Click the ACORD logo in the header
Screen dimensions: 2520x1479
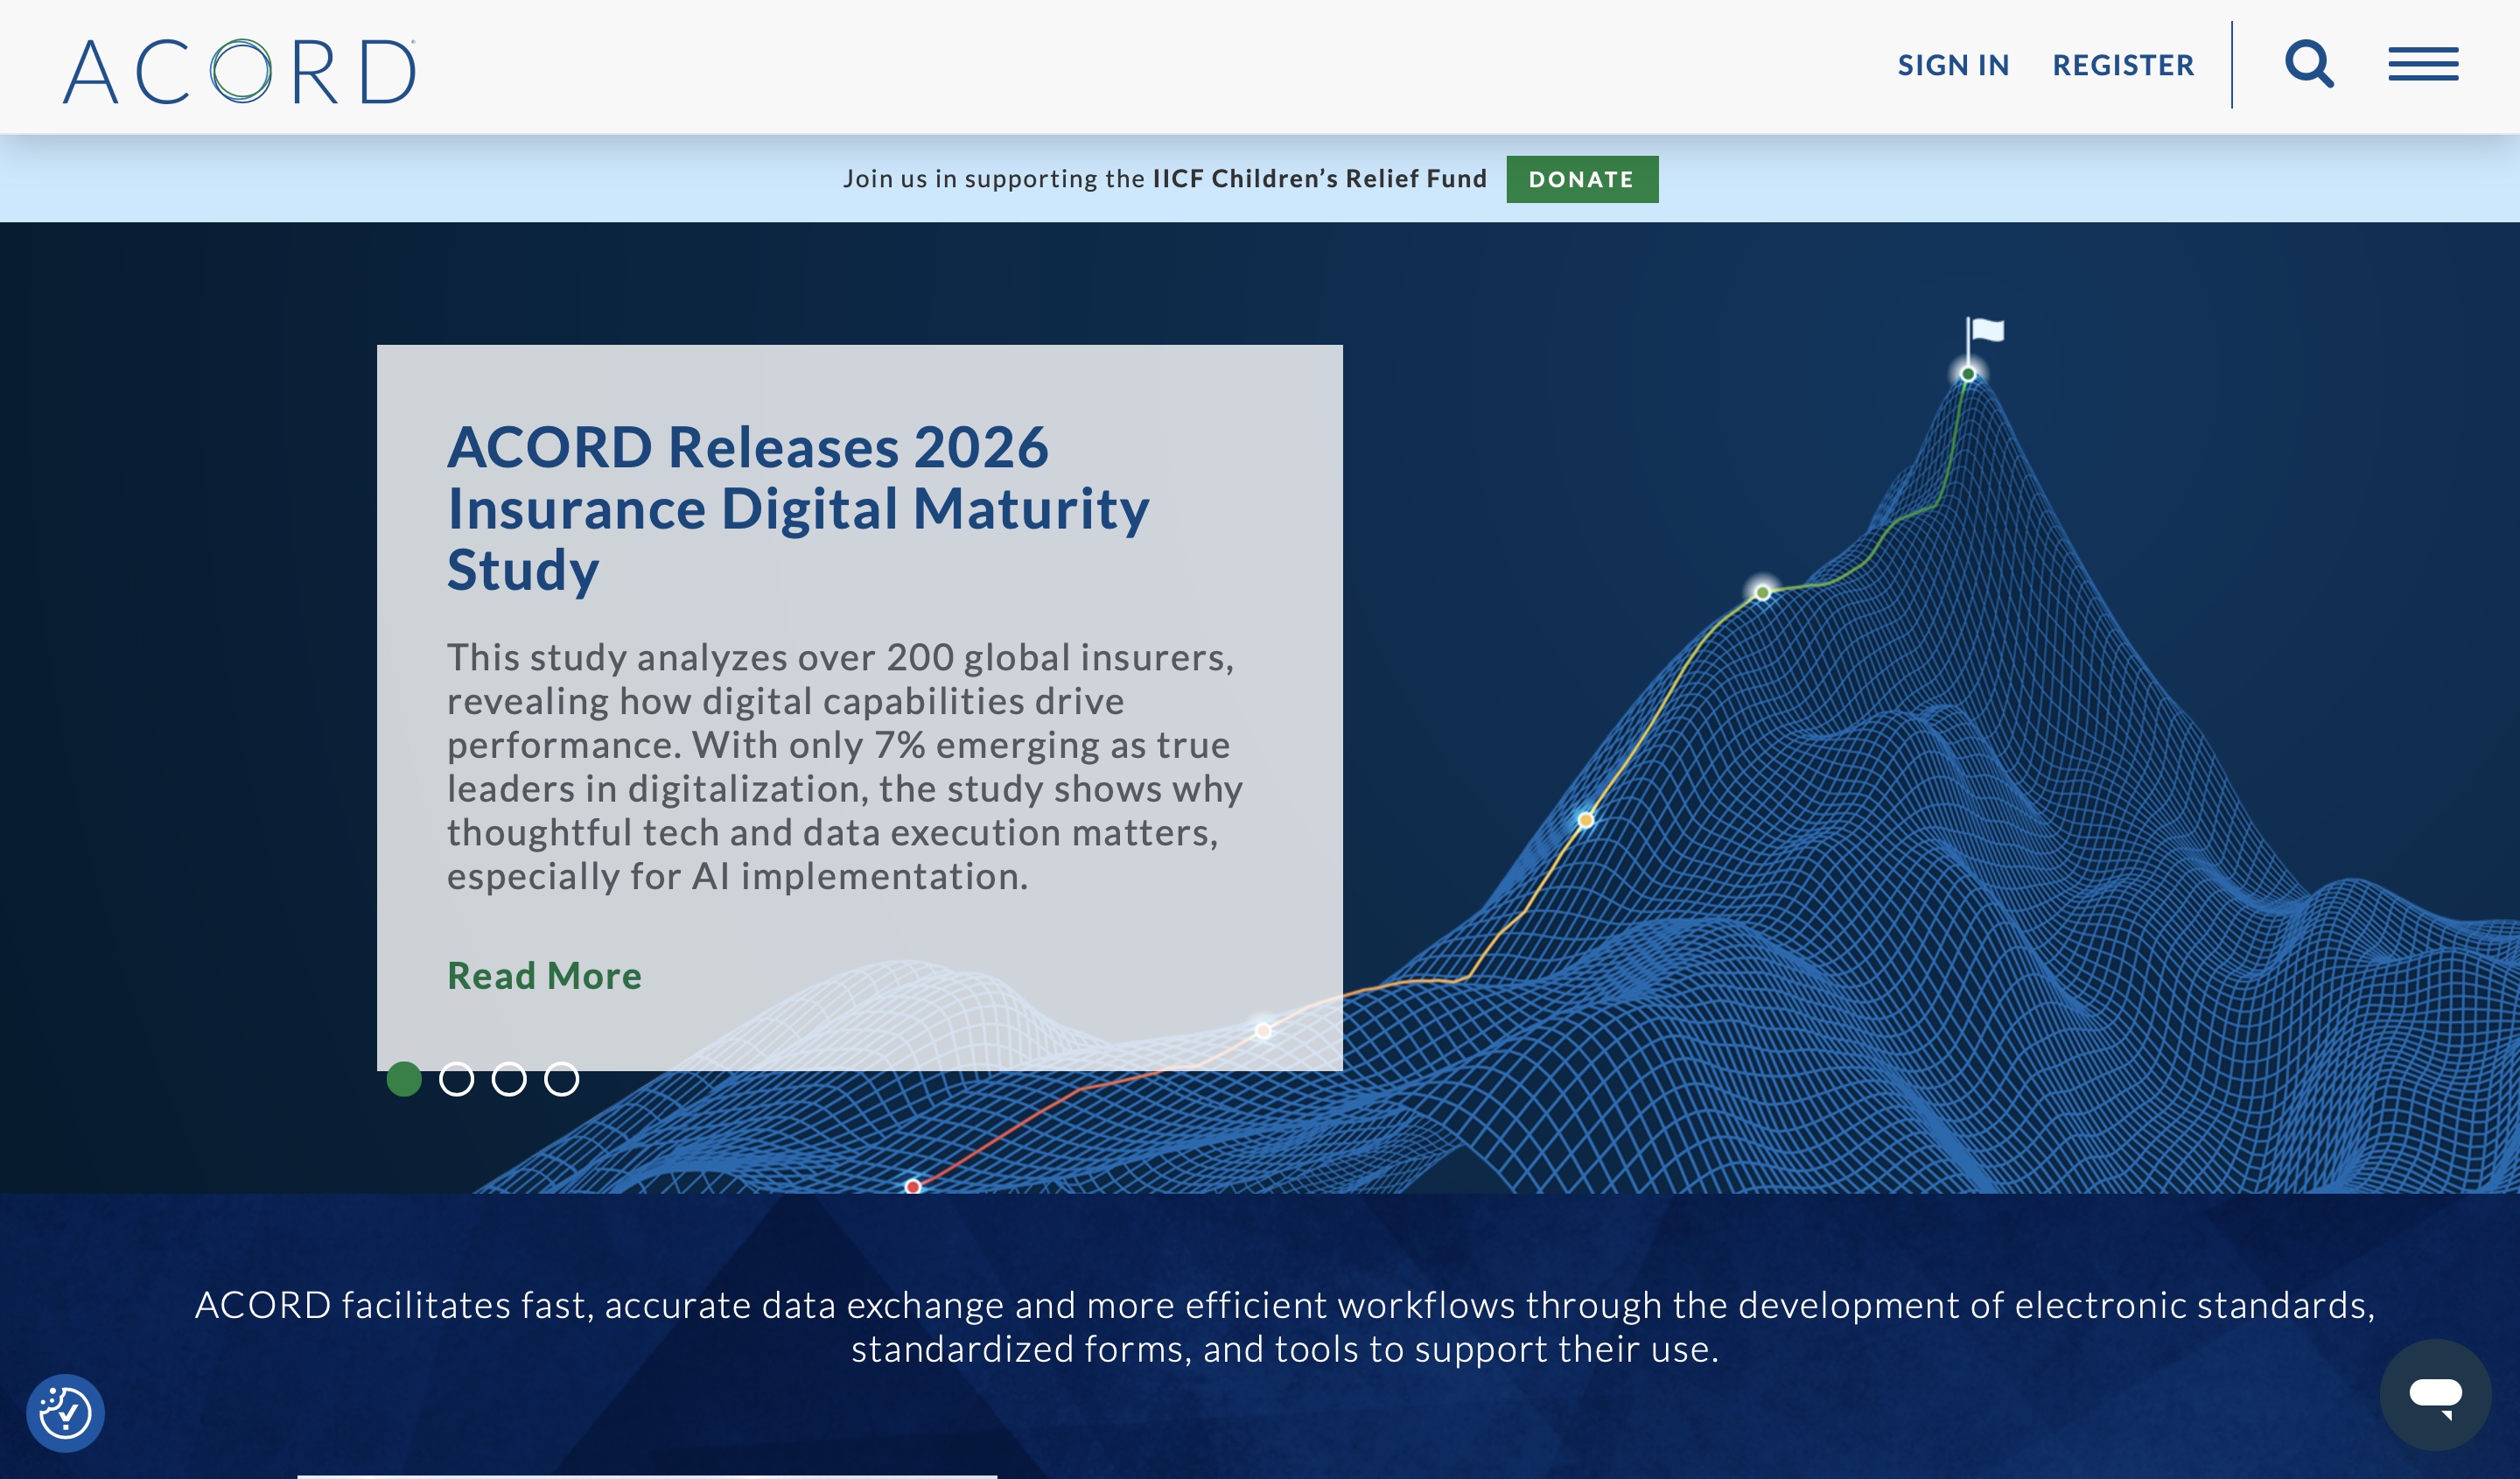coord(239,70)
